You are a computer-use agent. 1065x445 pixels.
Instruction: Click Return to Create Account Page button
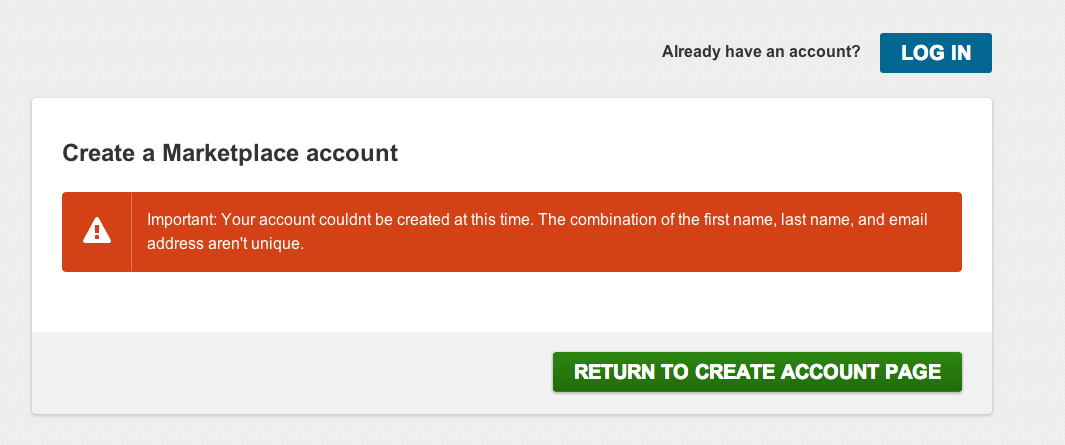coord(757,372)
